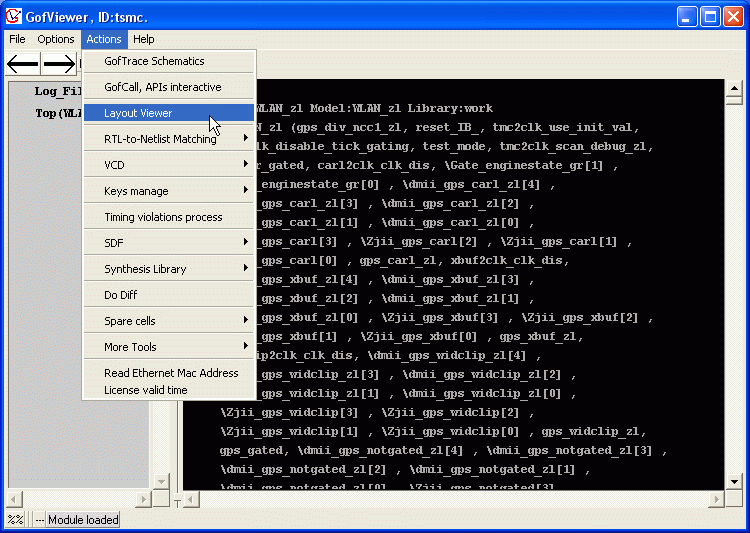This screenshot has height=533, width=750.
Task: Click Read Ethernet Mac Address entry
Action: (x=171, y=373)
